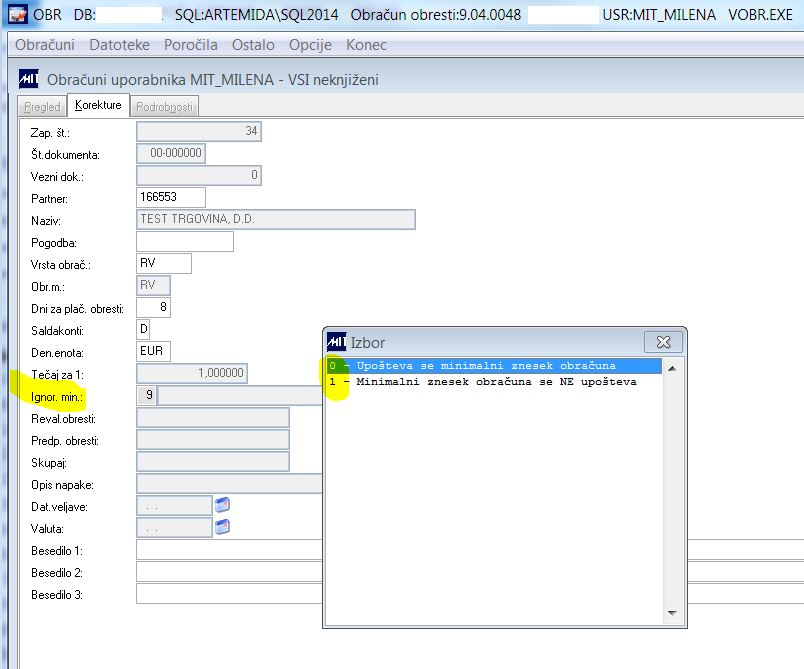Click the Izbor list scroll up arrow
This screenshot has width=804, height=669.
click(672, 368)
